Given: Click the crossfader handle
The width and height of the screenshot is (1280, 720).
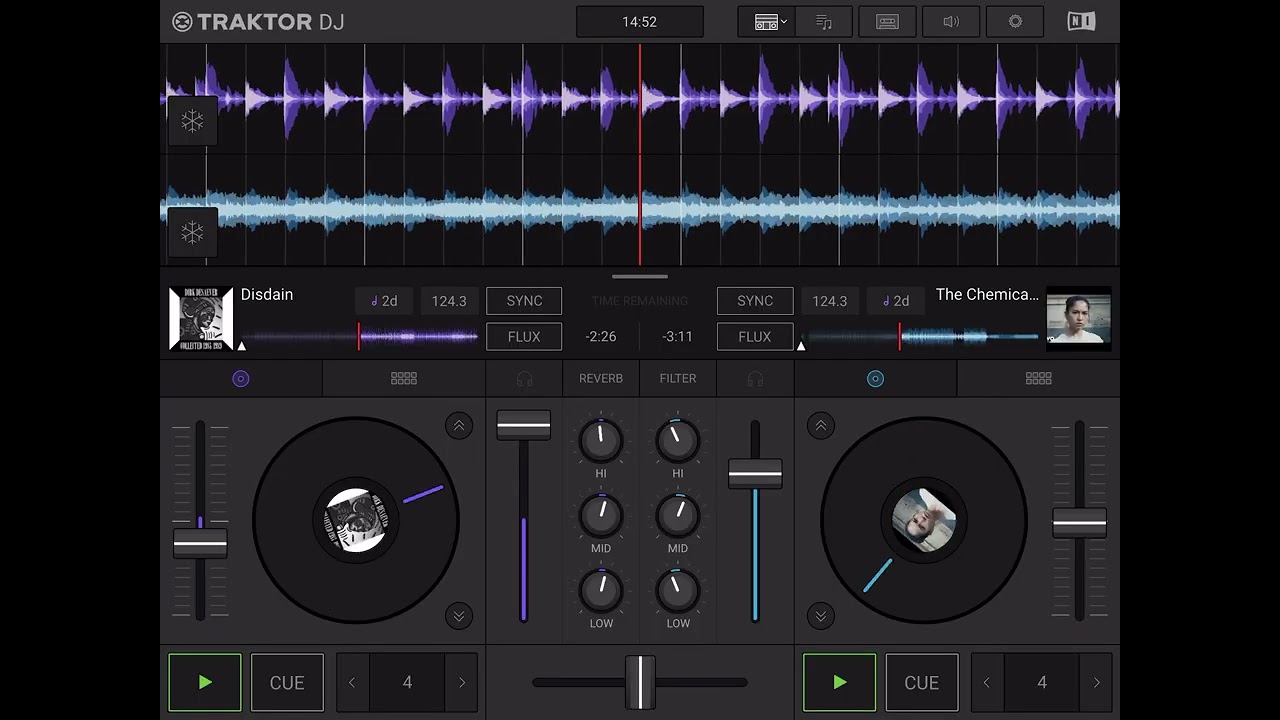Looking at the screenshot, I should [640, 682].
